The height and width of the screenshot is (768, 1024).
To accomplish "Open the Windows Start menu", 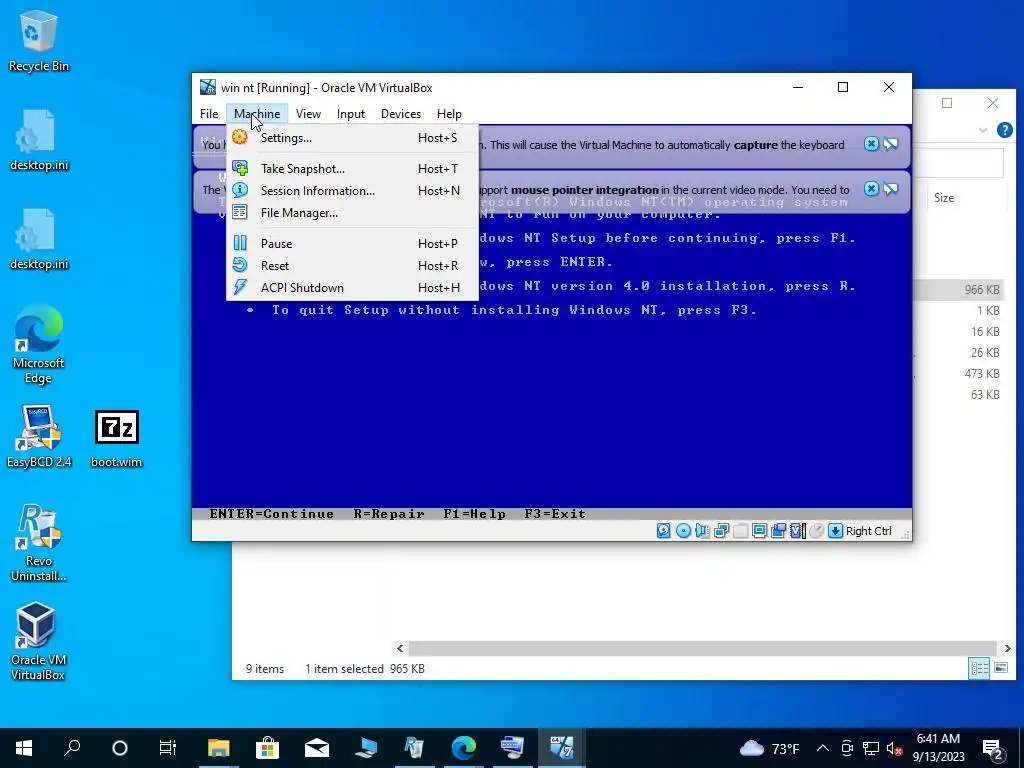I will point(24,748).
